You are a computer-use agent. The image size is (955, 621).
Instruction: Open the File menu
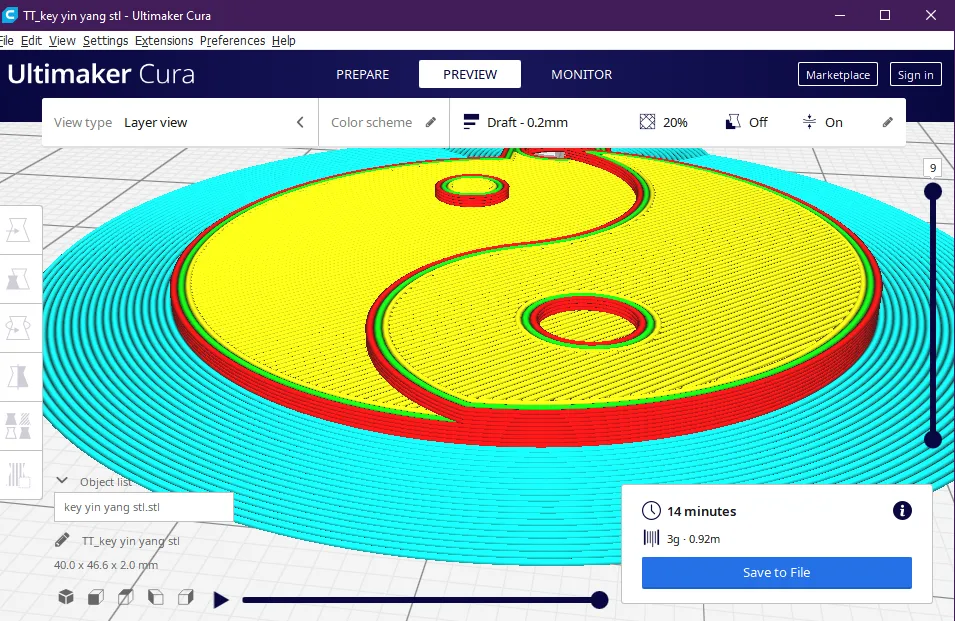[7, 41]
